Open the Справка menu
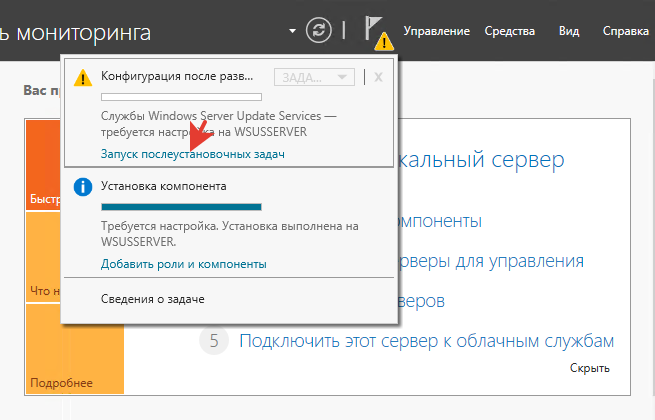Image resolution: width=655 pixels, height=420 pixels. click(625, 31)
